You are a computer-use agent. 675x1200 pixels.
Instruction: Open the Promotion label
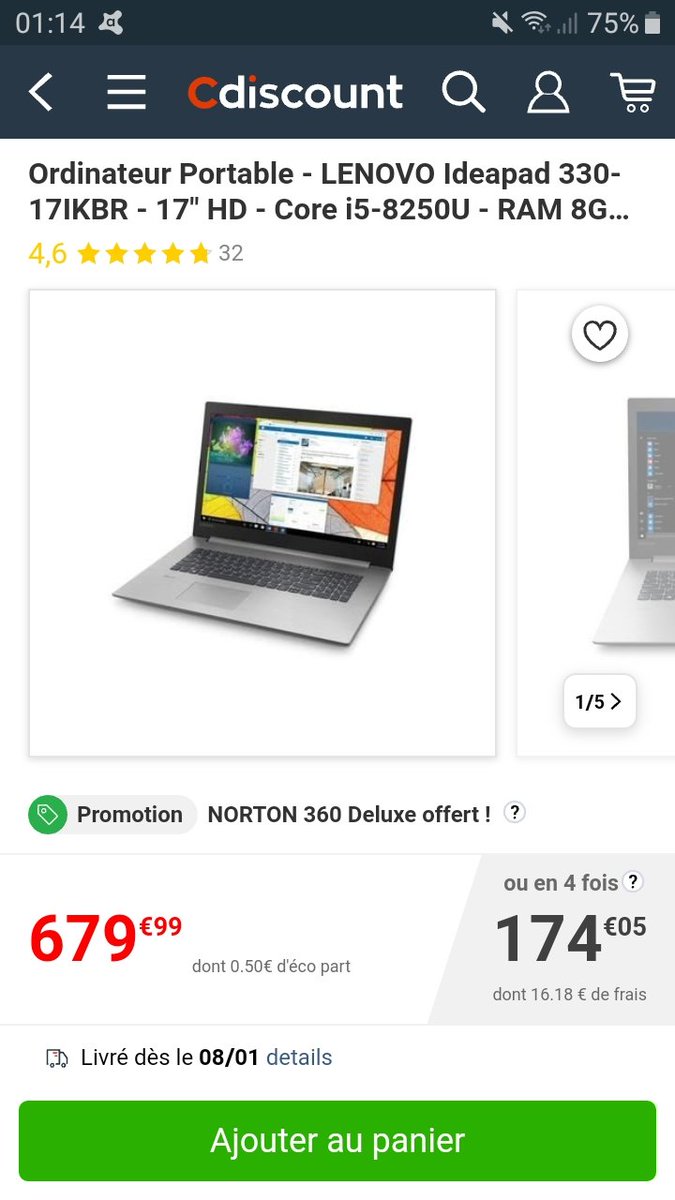click(130, 815)
